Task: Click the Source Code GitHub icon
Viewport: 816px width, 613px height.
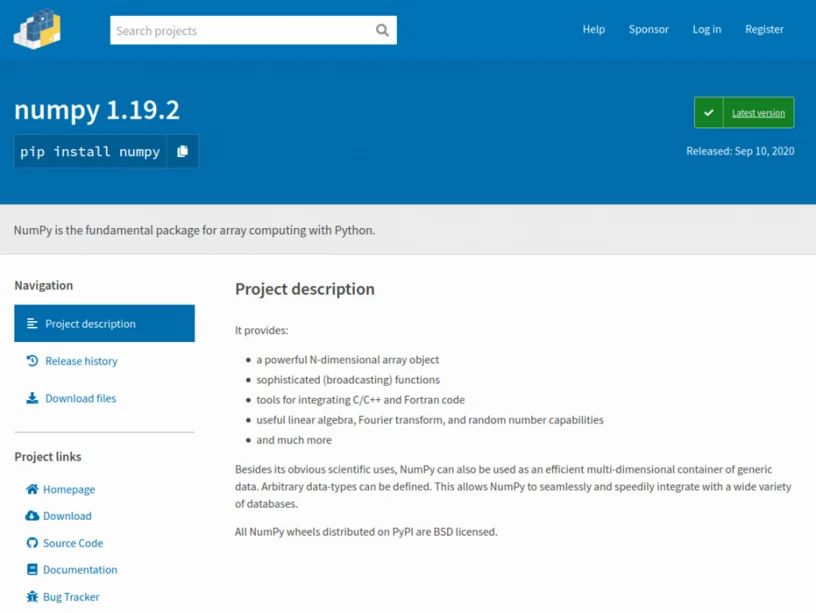Action: [32, 543]
